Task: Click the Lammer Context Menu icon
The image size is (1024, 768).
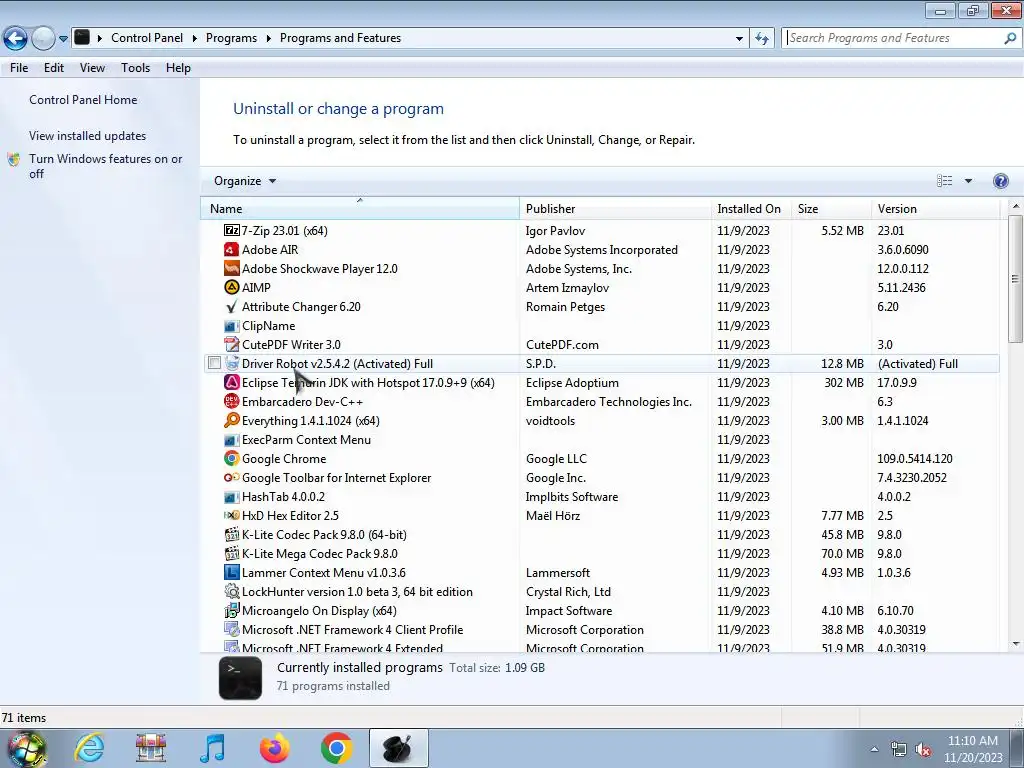Action: pyautogui.click(x=231, y=572)
